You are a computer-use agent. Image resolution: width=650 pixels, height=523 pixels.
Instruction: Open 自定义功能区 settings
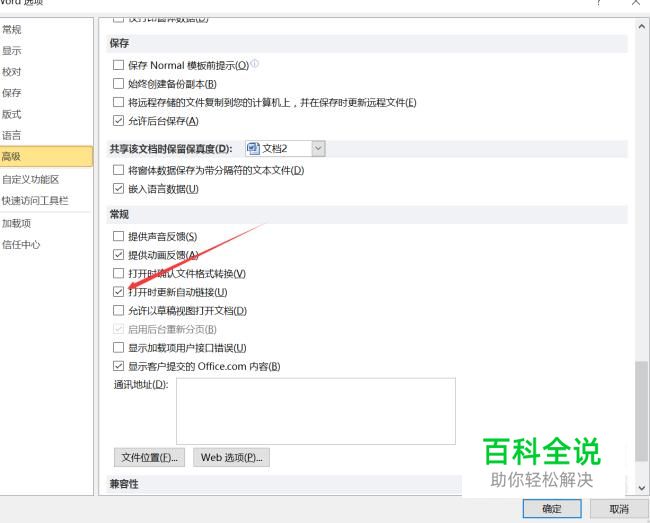point(31,179)
